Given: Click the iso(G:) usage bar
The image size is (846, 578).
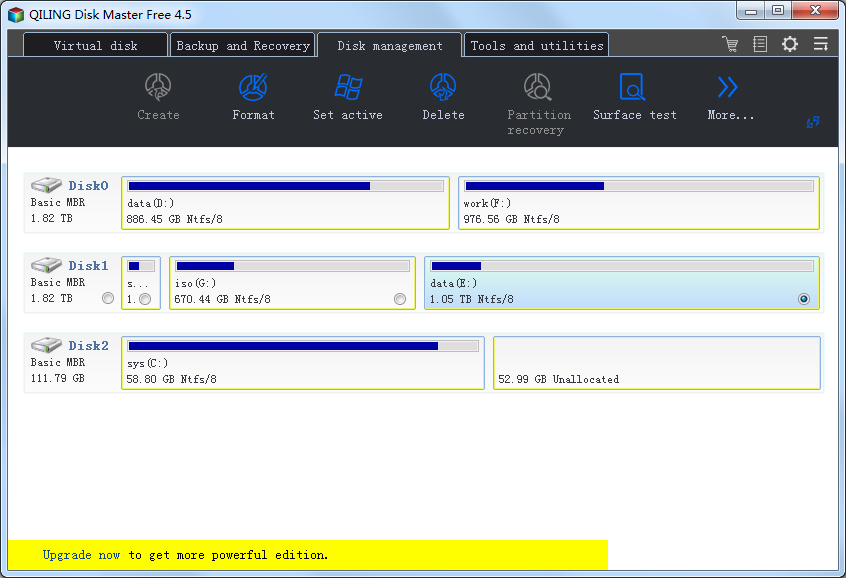Looking at the screenshot, I should (292, 266).
